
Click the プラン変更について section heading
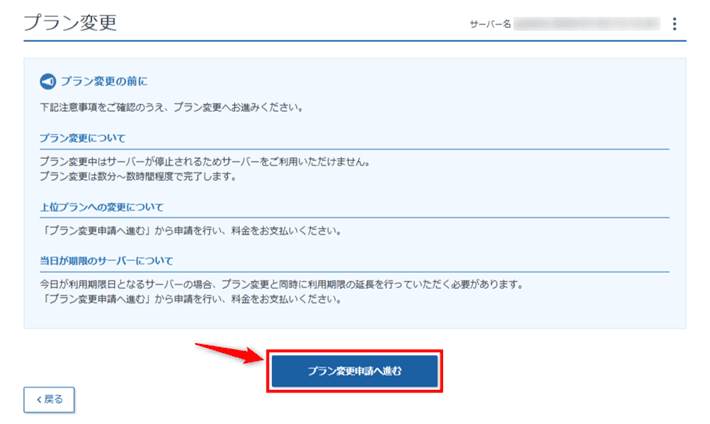pos(82,138)
